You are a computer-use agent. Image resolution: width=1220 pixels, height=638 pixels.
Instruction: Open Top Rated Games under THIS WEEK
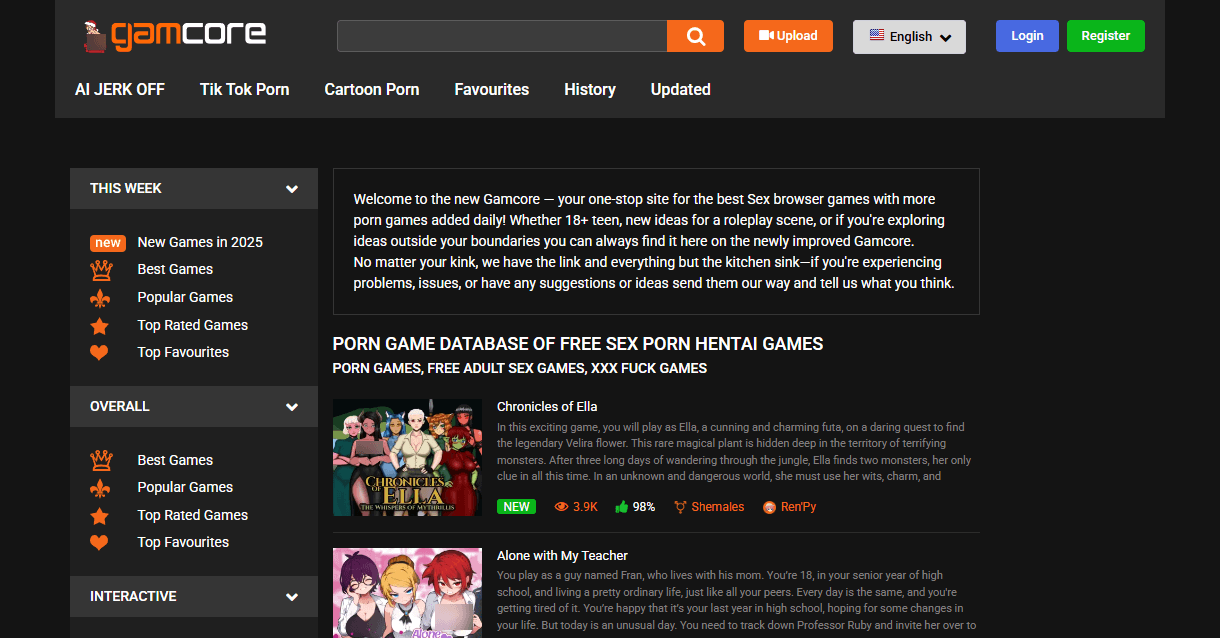point(193,325)
